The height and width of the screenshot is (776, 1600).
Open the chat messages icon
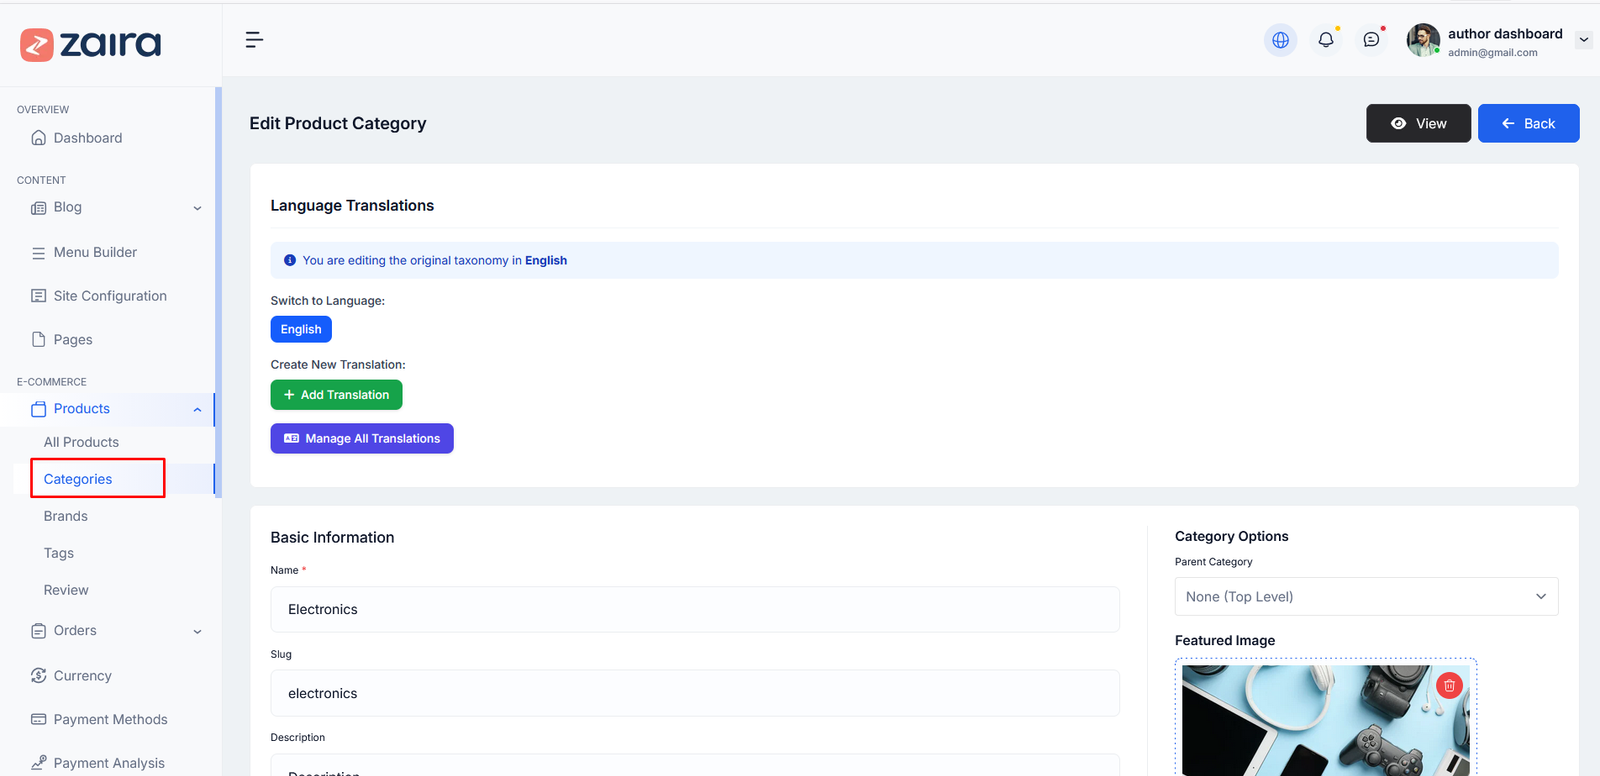1371,40
